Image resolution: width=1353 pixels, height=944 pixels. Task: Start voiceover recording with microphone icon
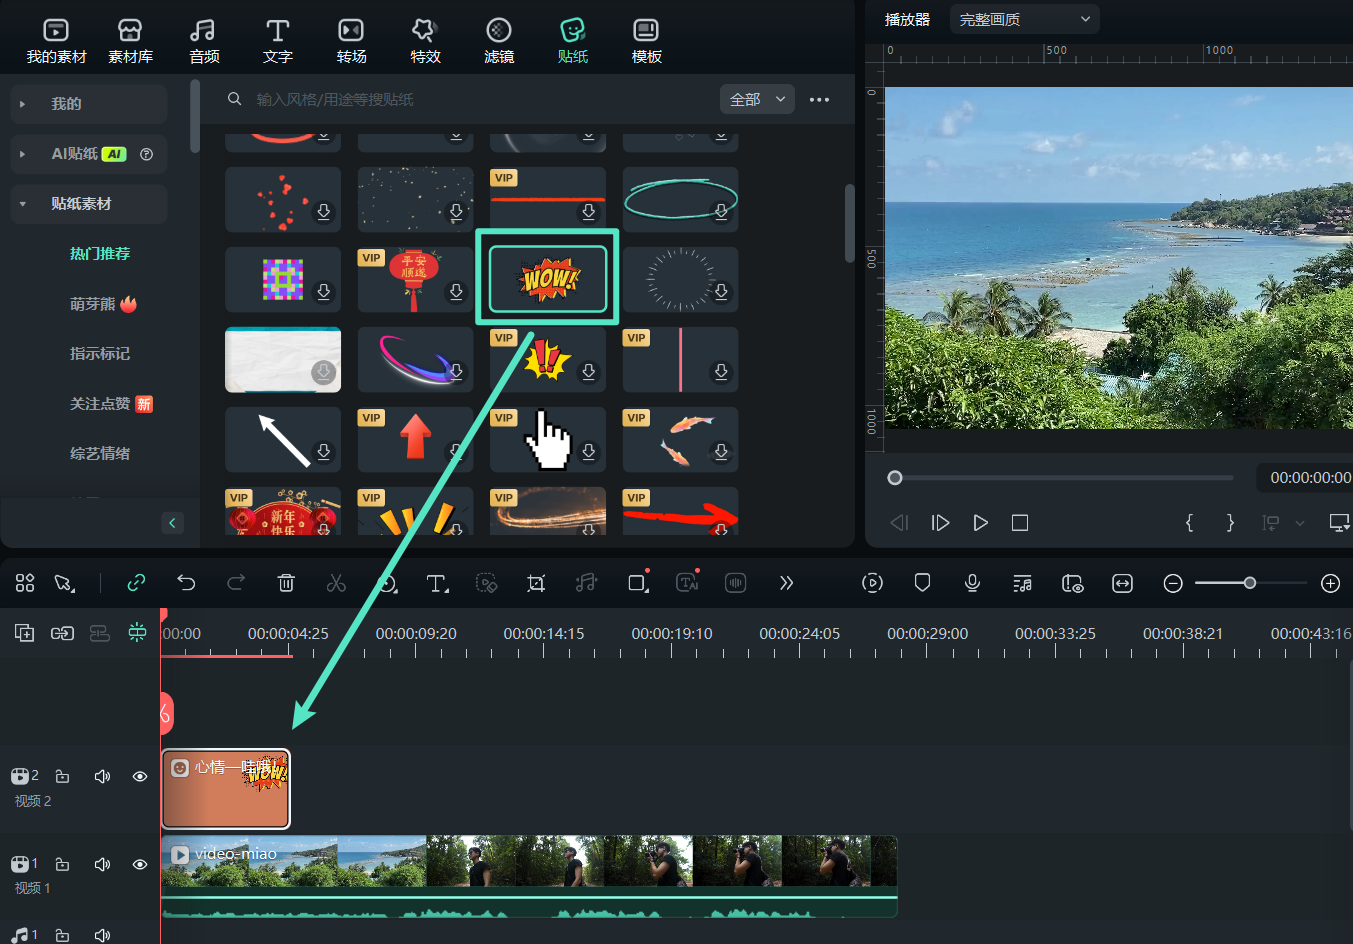(x=972, y=583)
